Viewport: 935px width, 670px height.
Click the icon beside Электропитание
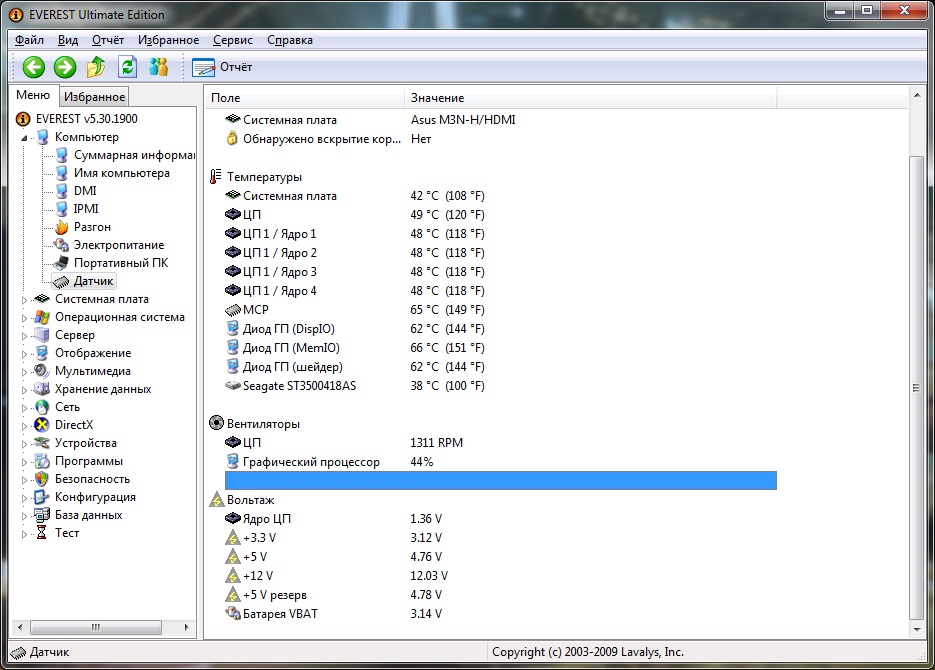[x=61, y=245]
